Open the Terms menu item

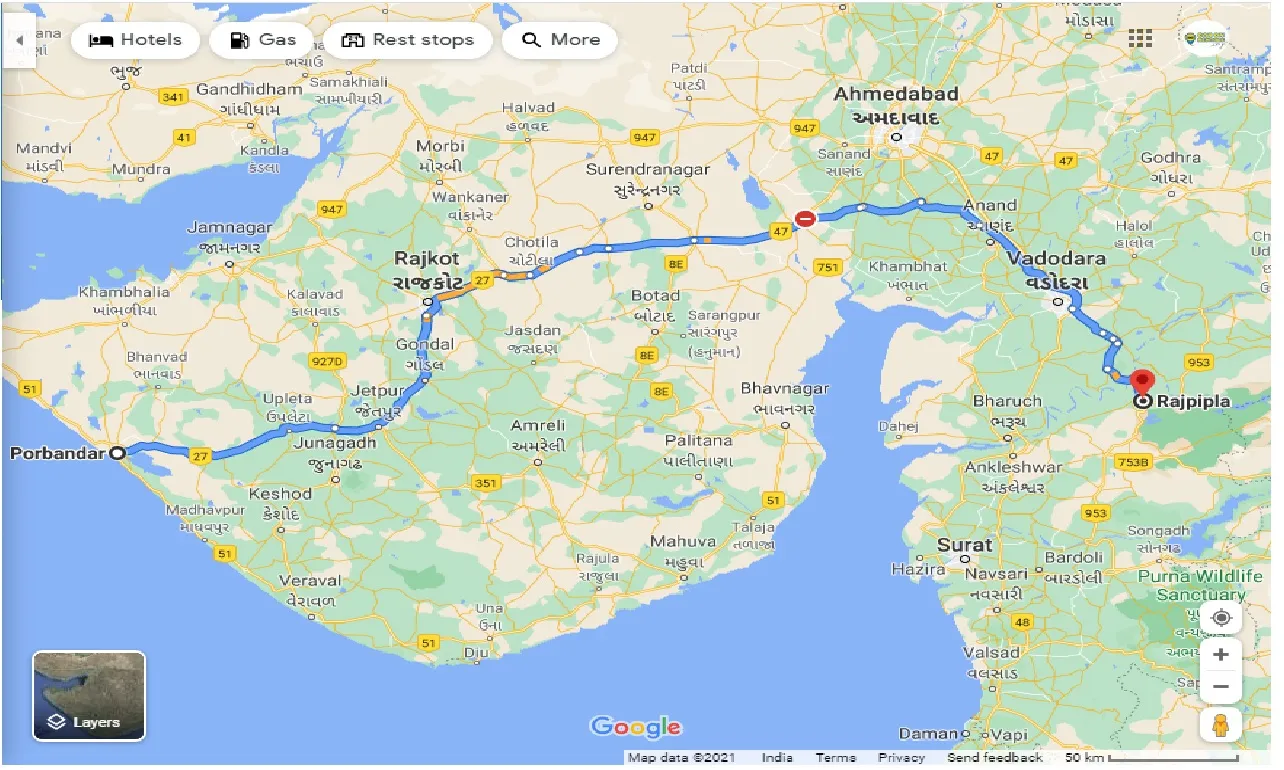tap(835, 758)
